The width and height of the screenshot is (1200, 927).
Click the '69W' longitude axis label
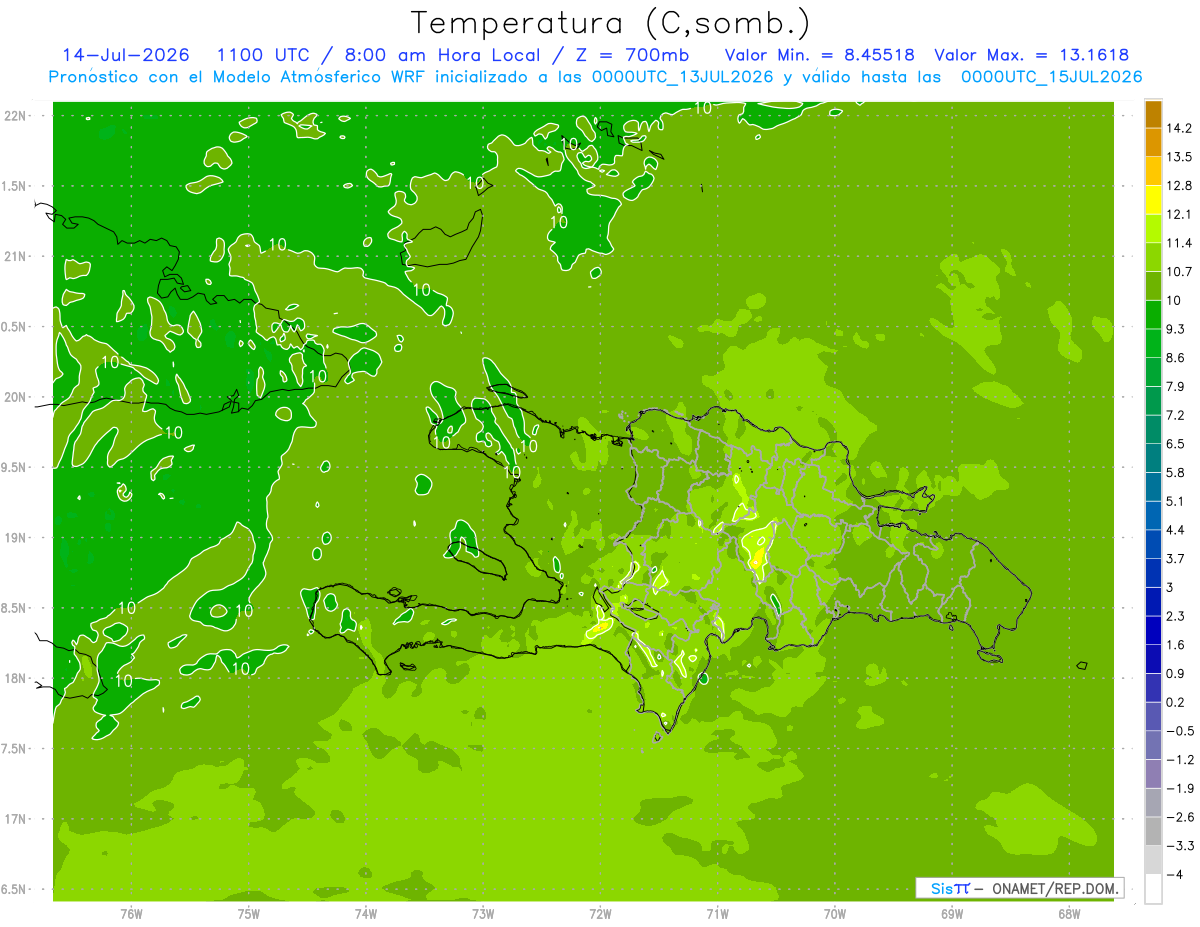[x=952, y=914]
